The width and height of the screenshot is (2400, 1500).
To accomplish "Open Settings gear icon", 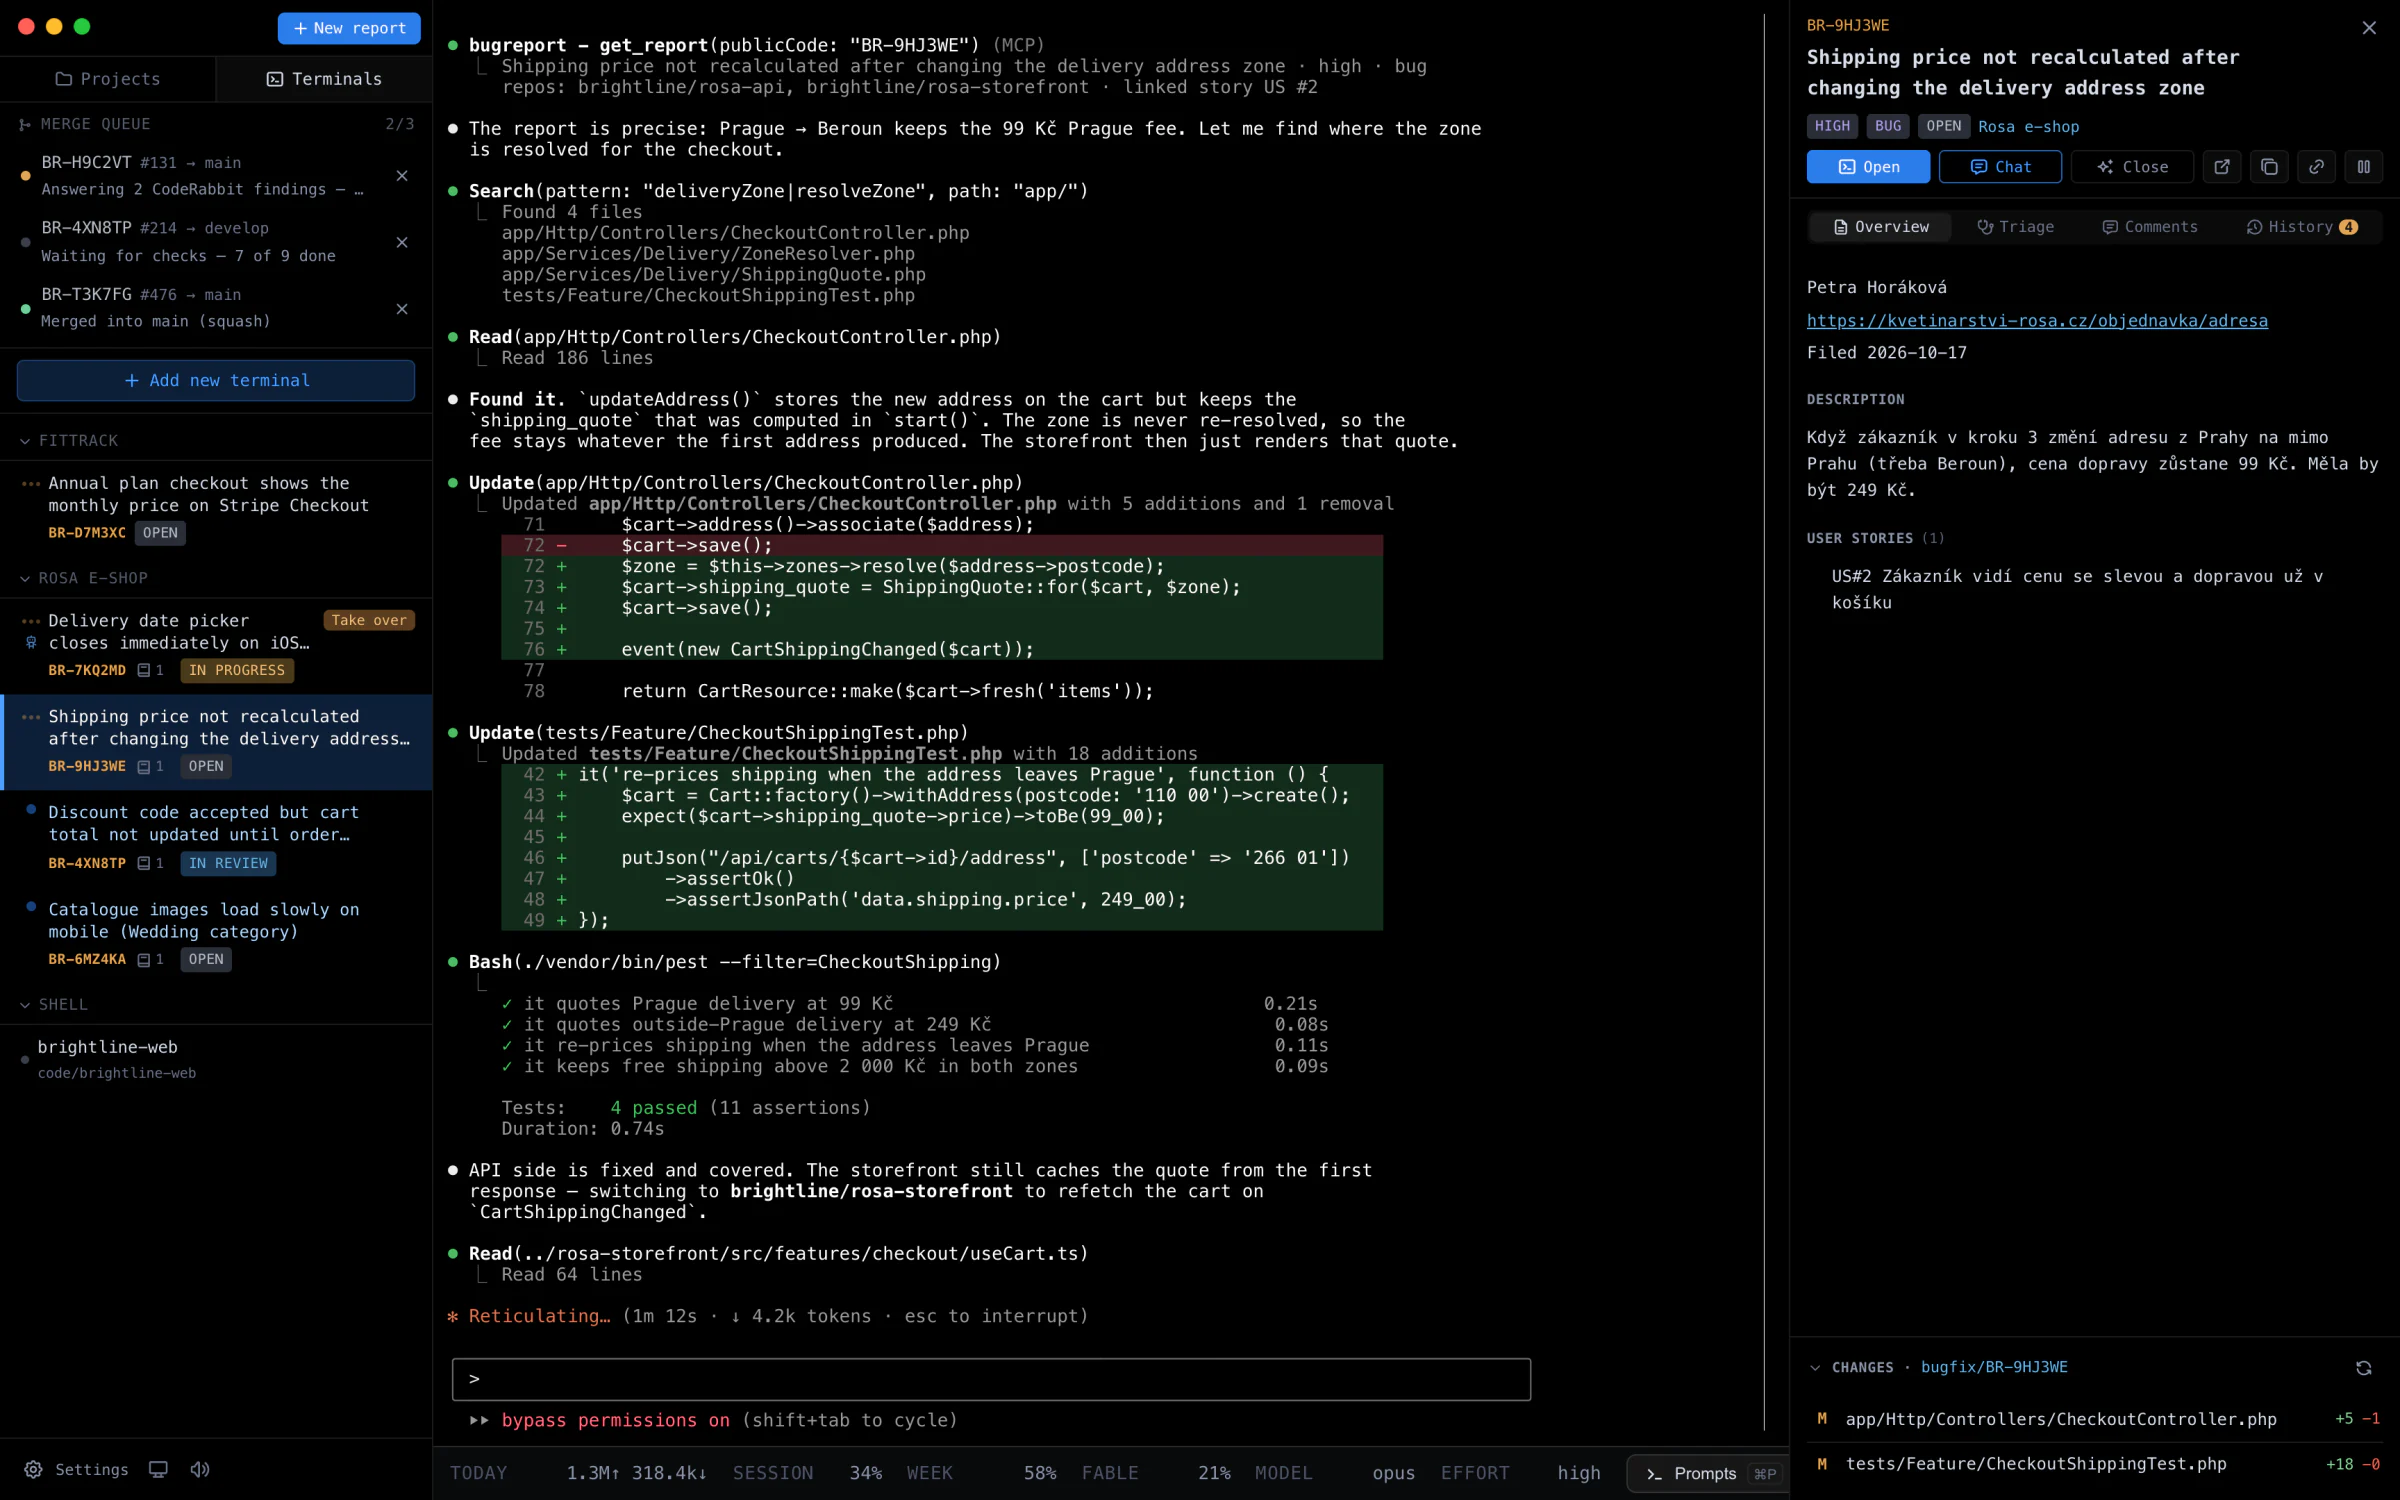I will tap(33, 1469).
